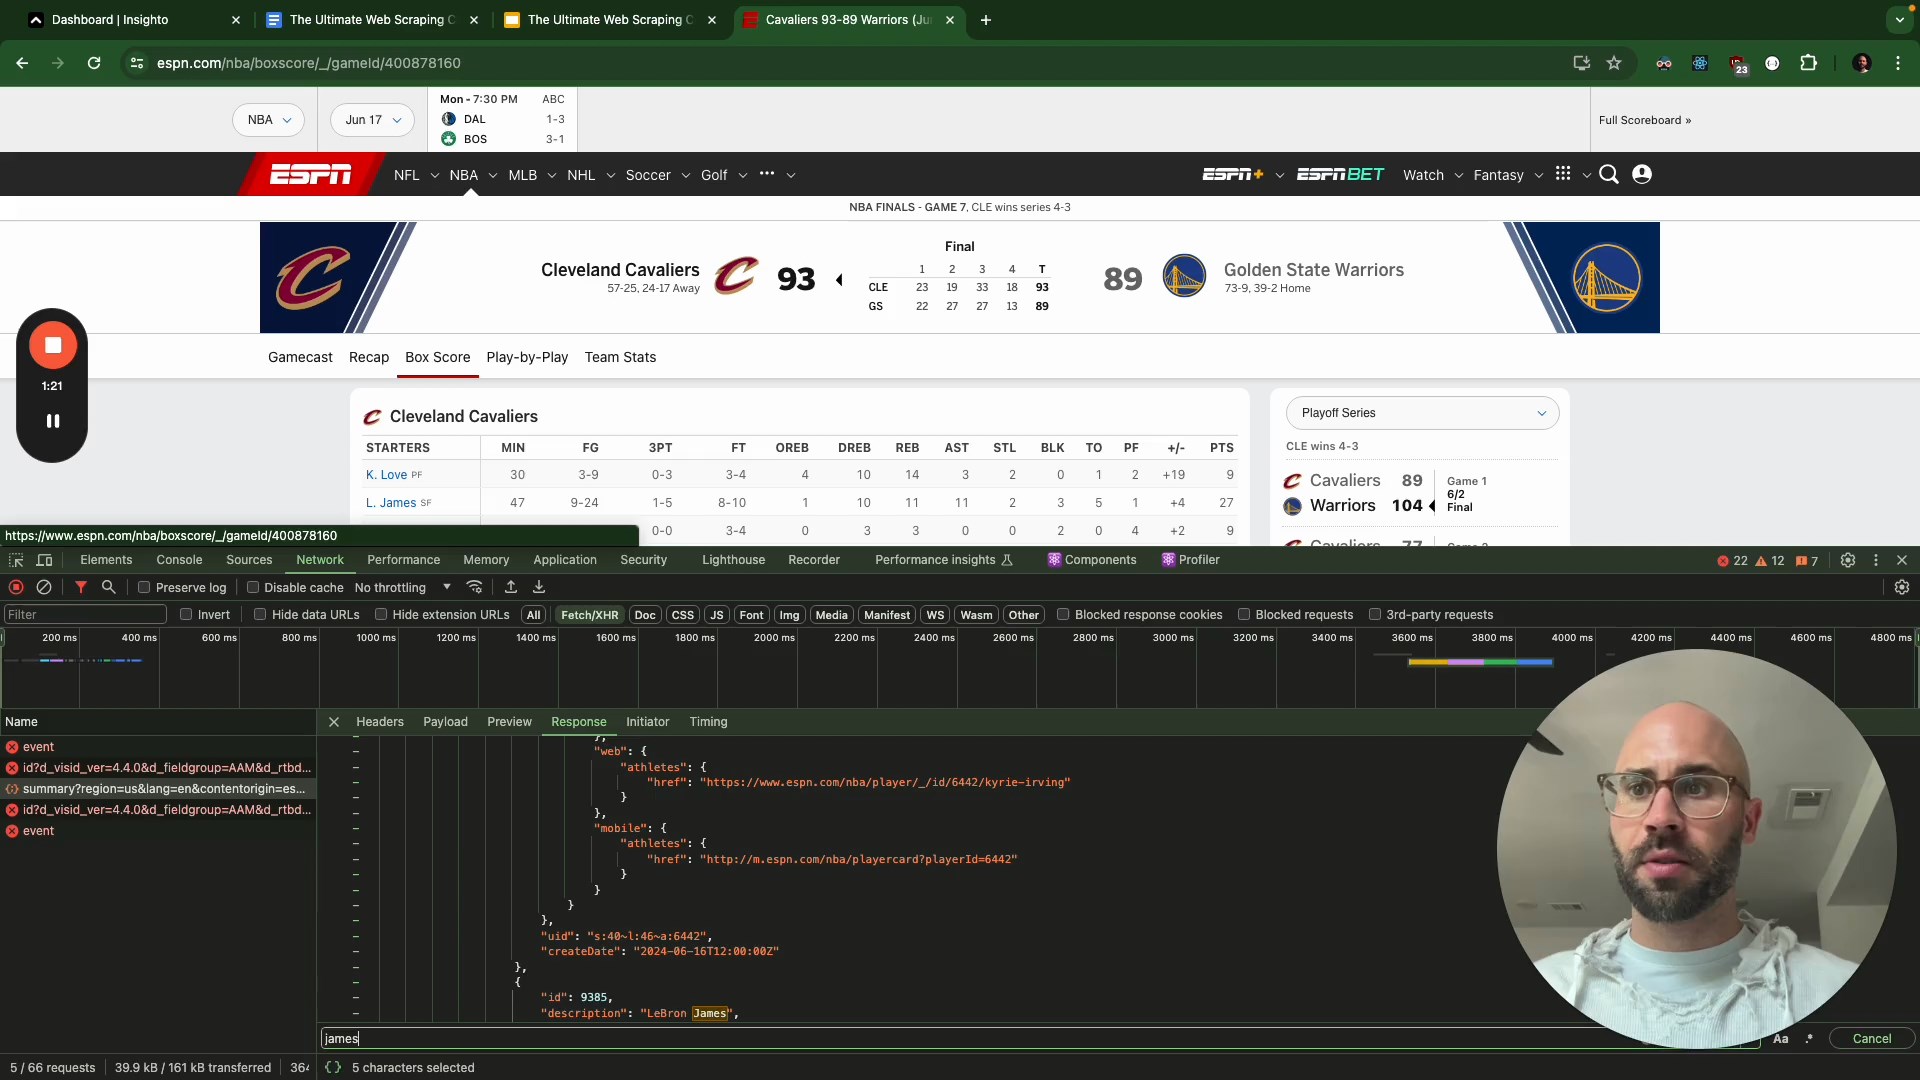Viewport: 1920px width, 1080px height.
Task: Open DevTools more options kebab menu
Action: [1876, 560]
